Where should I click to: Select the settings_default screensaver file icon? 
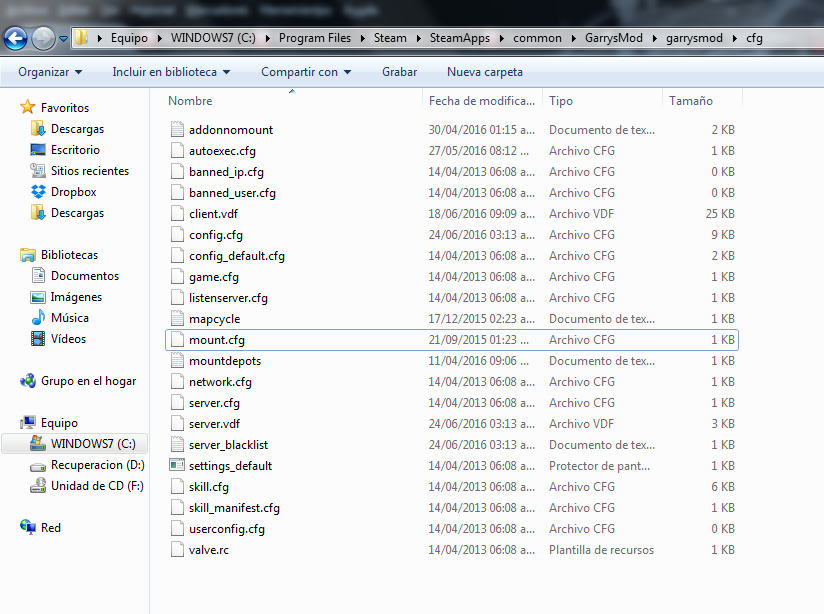point(177,465)
